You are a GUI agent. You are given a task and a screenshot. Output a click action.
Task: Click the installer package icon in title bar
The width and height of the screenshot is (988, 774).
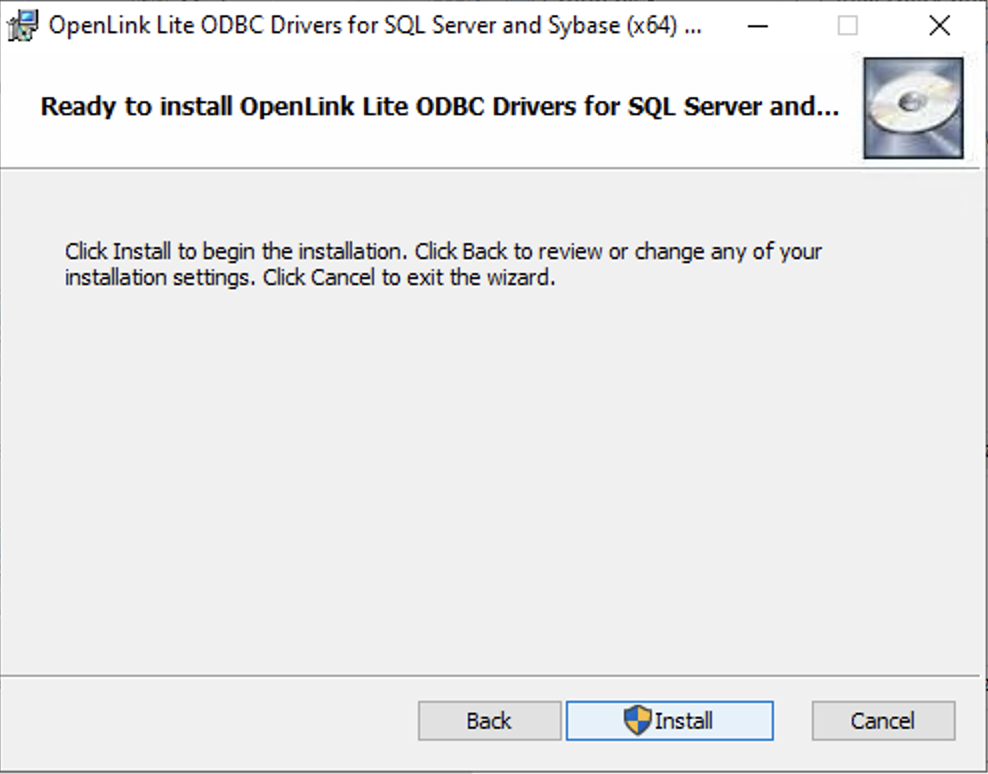click(x=23, y=25)
